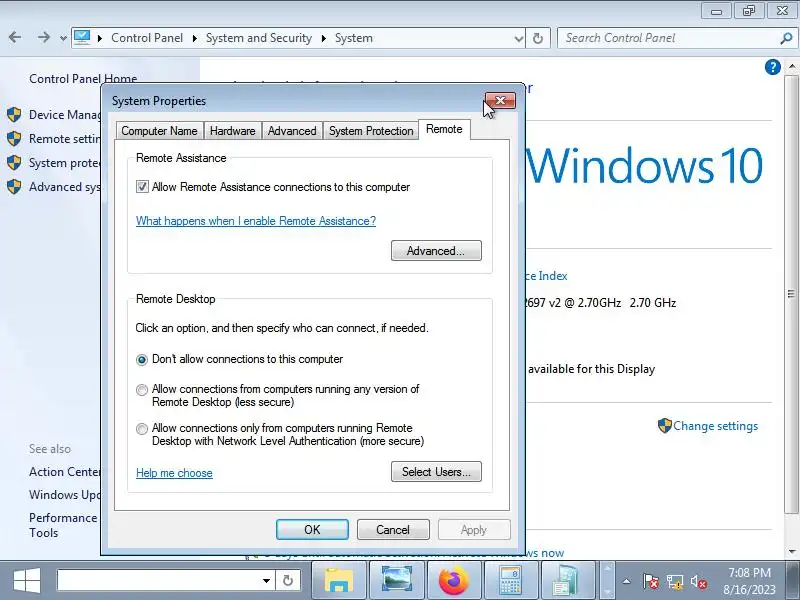Image resolution: width=800 pixels, height=600 pixels.
Task: Click Remote settings shield icon
Action: click(x=14, y=138)
